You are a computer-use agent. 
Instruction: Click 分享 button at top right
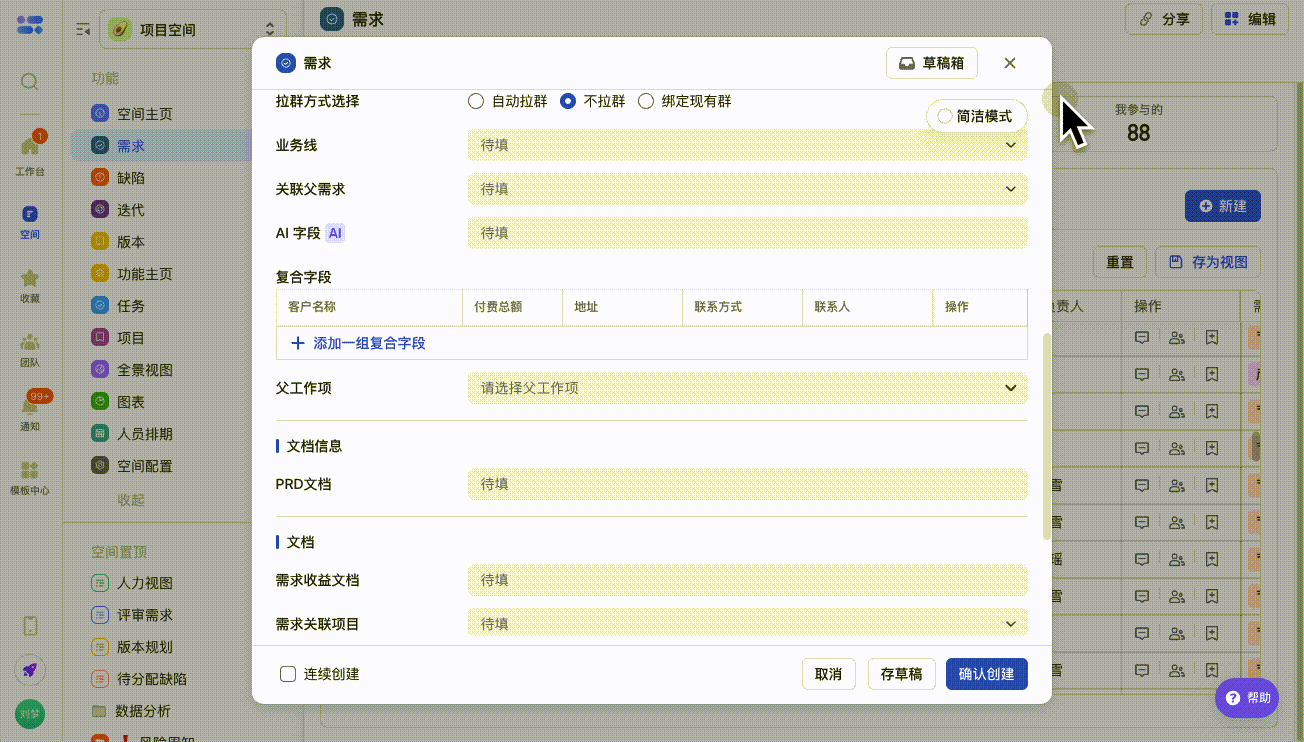[1164, 19]
